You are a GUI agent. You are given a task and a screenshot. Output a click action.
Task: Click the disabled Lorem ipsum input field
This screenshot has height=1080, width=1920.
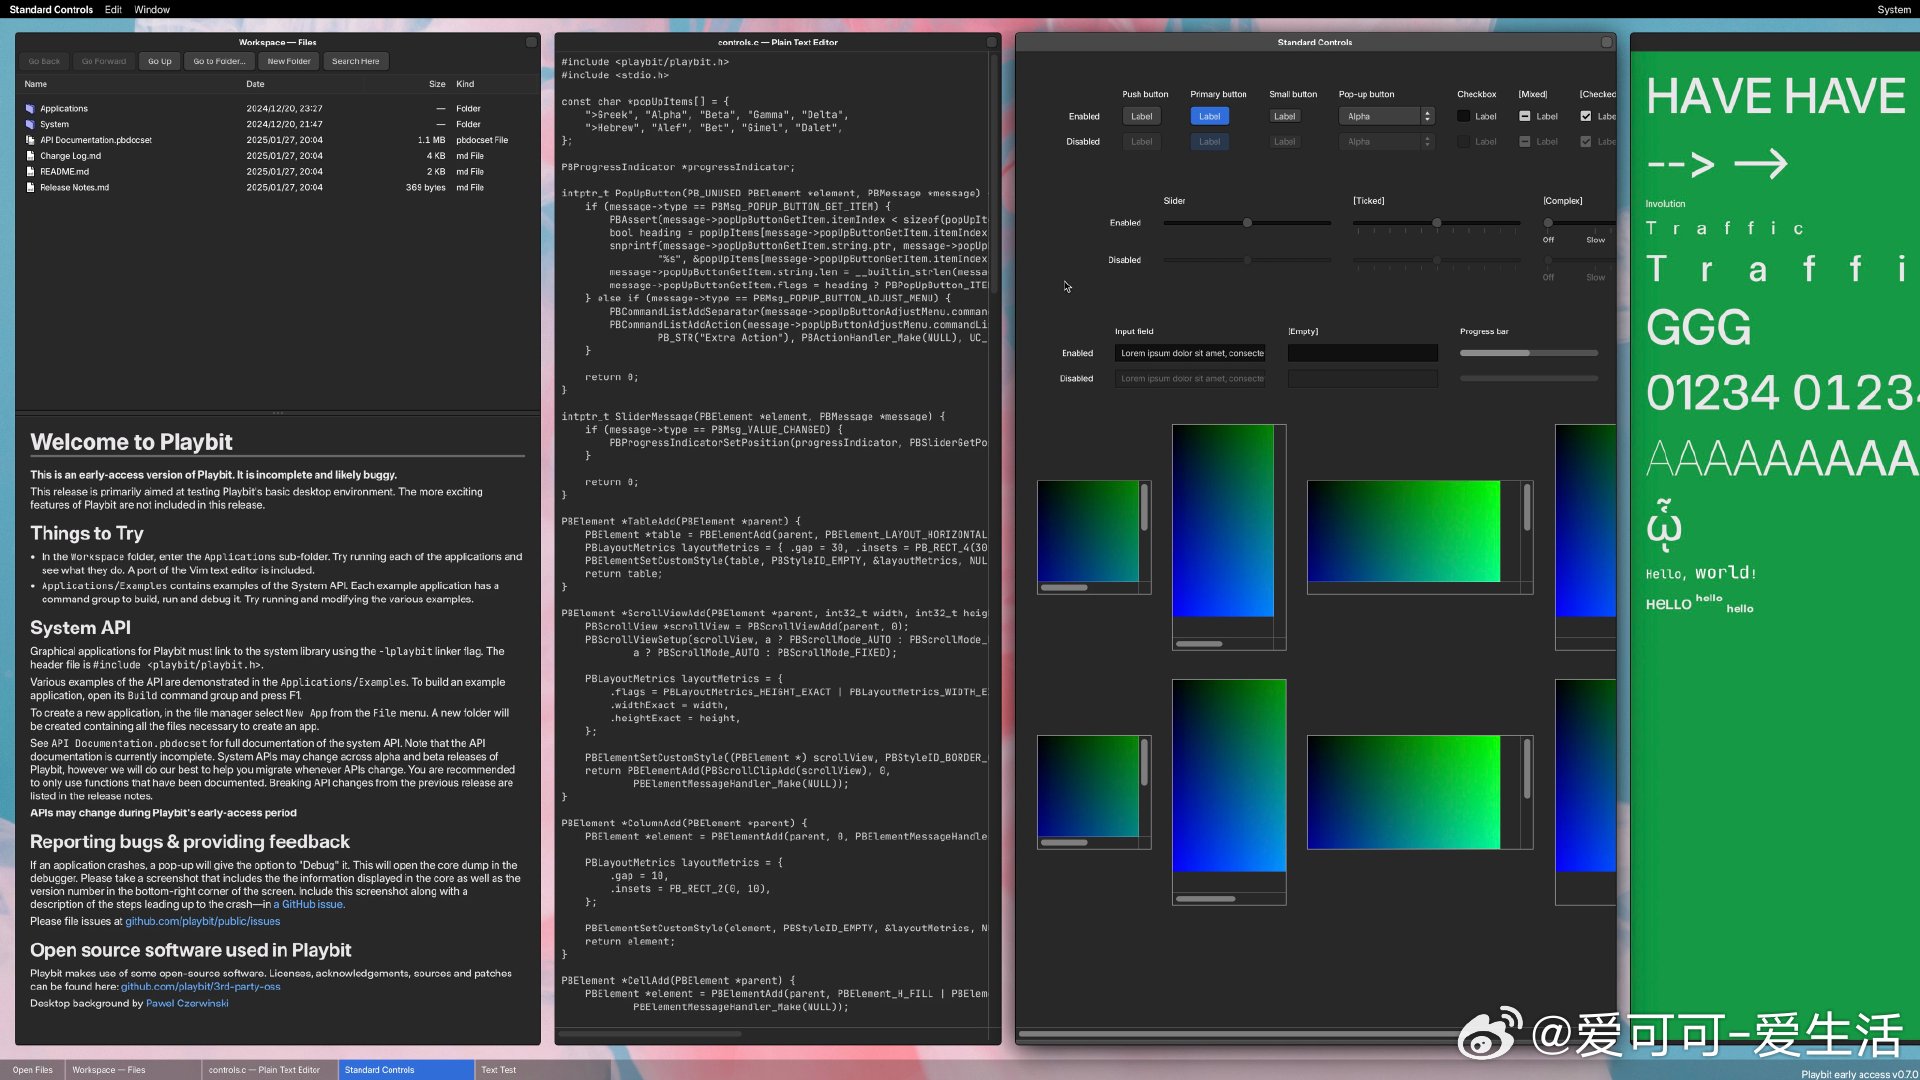[1190, 379]
